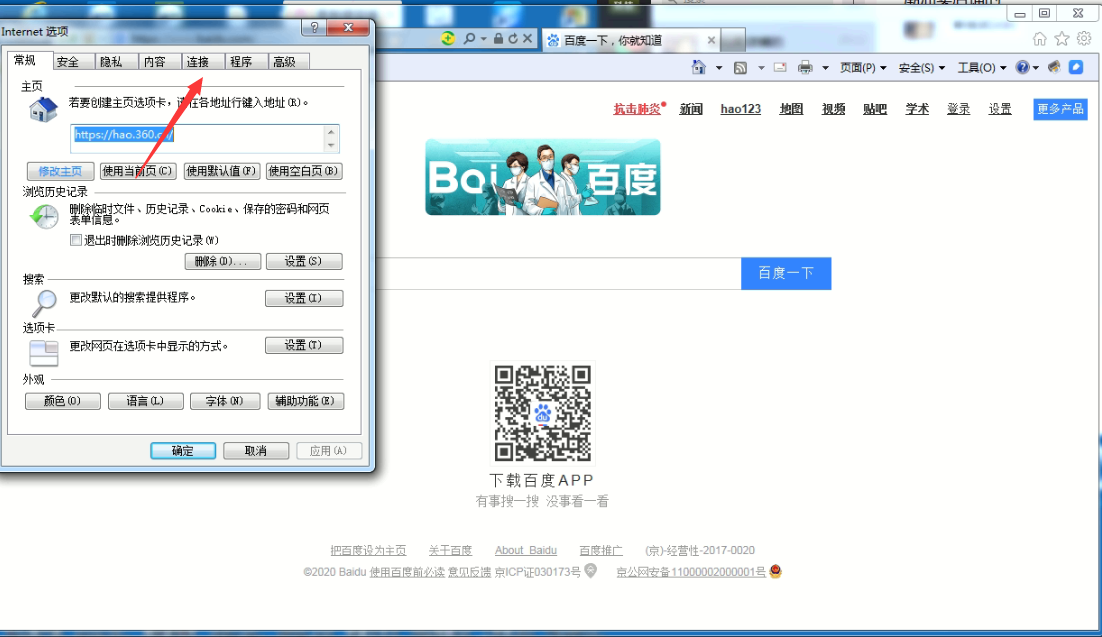Viewport: 1102px width, 637px height.
Task: Click the Baidu search input box
Action: (x=559, y=273)
